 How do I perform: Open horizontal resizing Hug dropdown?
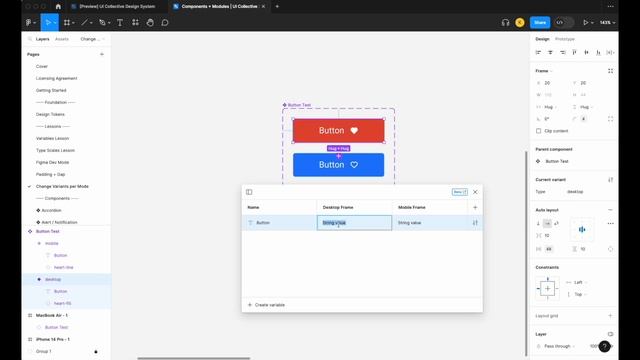(x=547, y=107)
